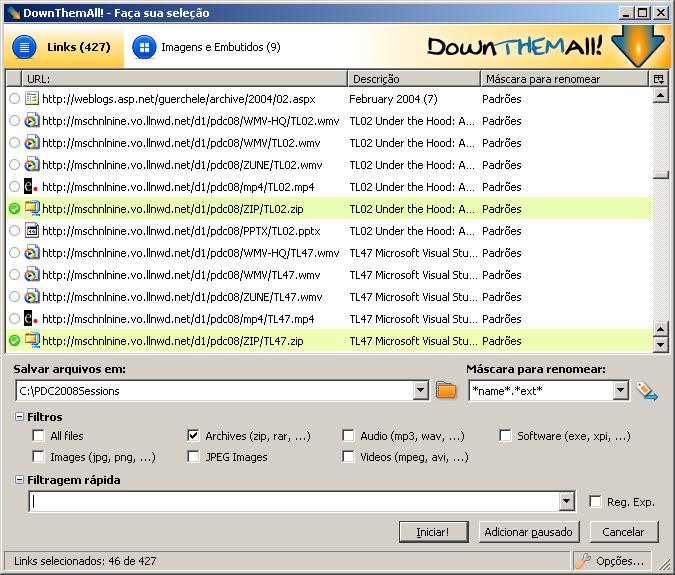Open rename mask tags helper icon
675x575 pixels.
point(647,391)
